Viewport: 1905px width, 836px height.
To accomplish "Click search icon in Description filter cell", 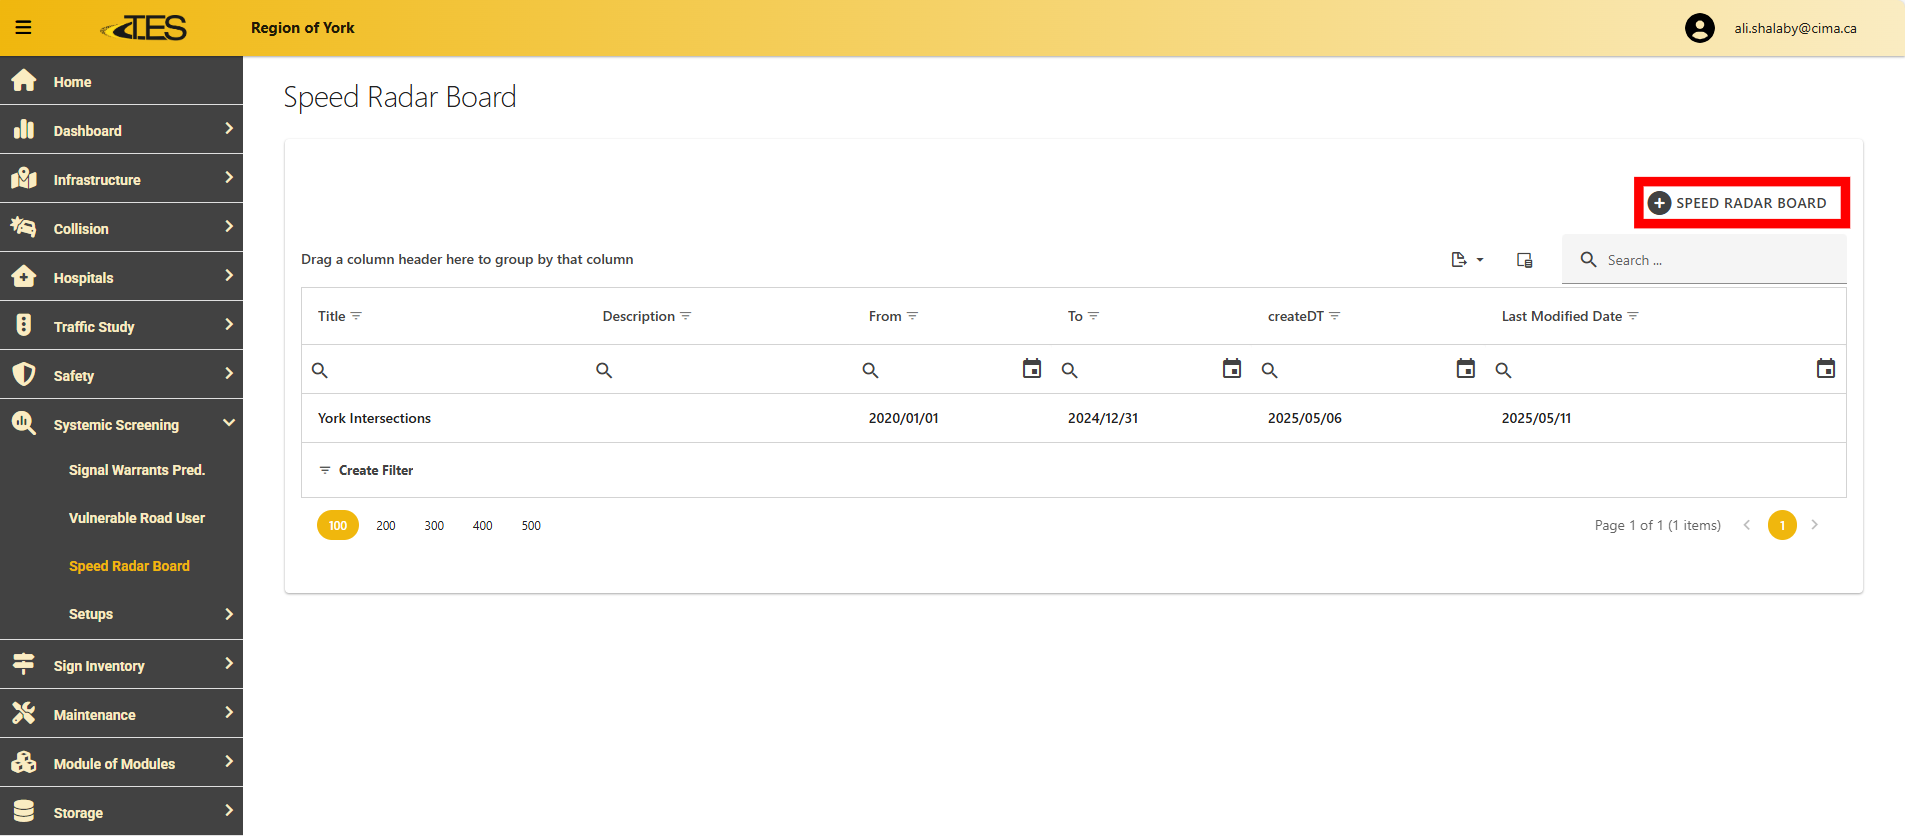I will (x=604, y=370).
